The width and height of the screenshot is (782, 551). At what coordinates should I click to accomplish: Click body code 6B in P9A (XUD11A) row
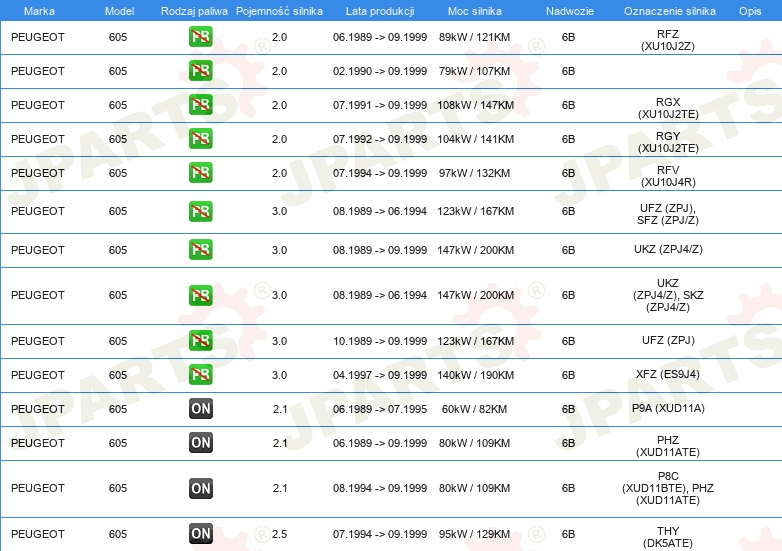point(568,409)
